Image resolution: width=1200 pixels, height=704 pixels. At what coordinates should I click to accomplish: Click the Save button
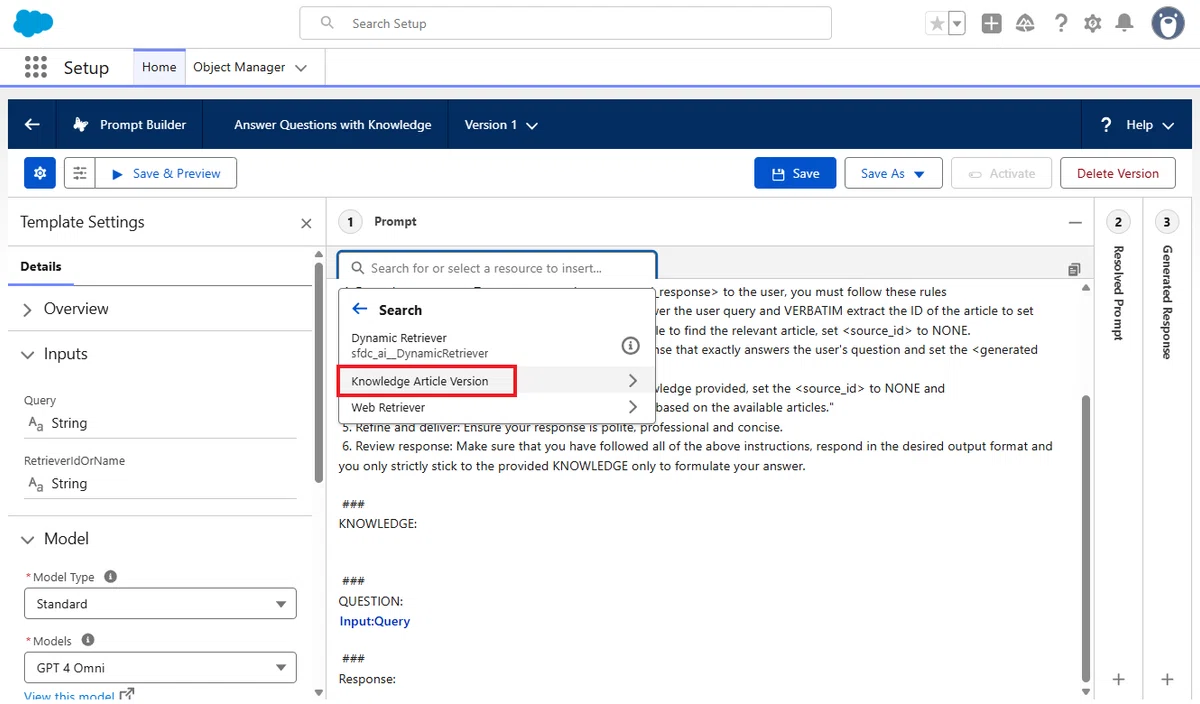[x=795, y=173]
